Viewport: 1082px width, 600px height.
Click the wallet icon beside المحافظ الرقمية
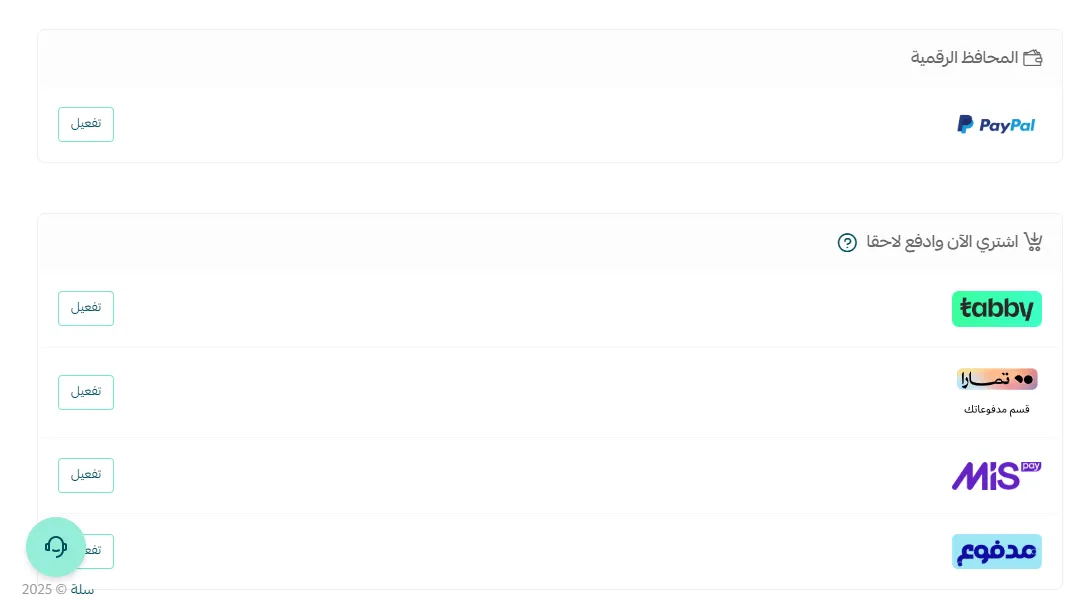[x=1032, y=58]
